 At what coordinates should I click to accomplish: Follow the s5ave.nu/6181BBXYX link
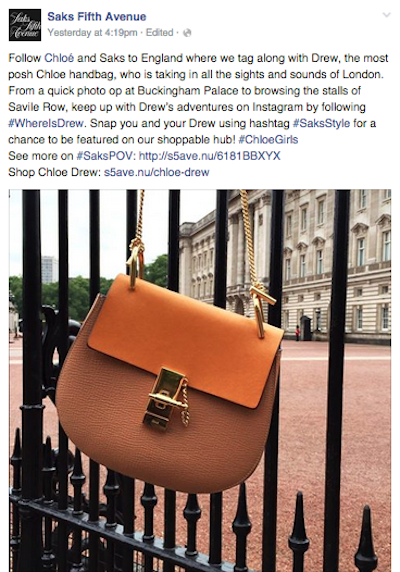click(x=210, y=156)
